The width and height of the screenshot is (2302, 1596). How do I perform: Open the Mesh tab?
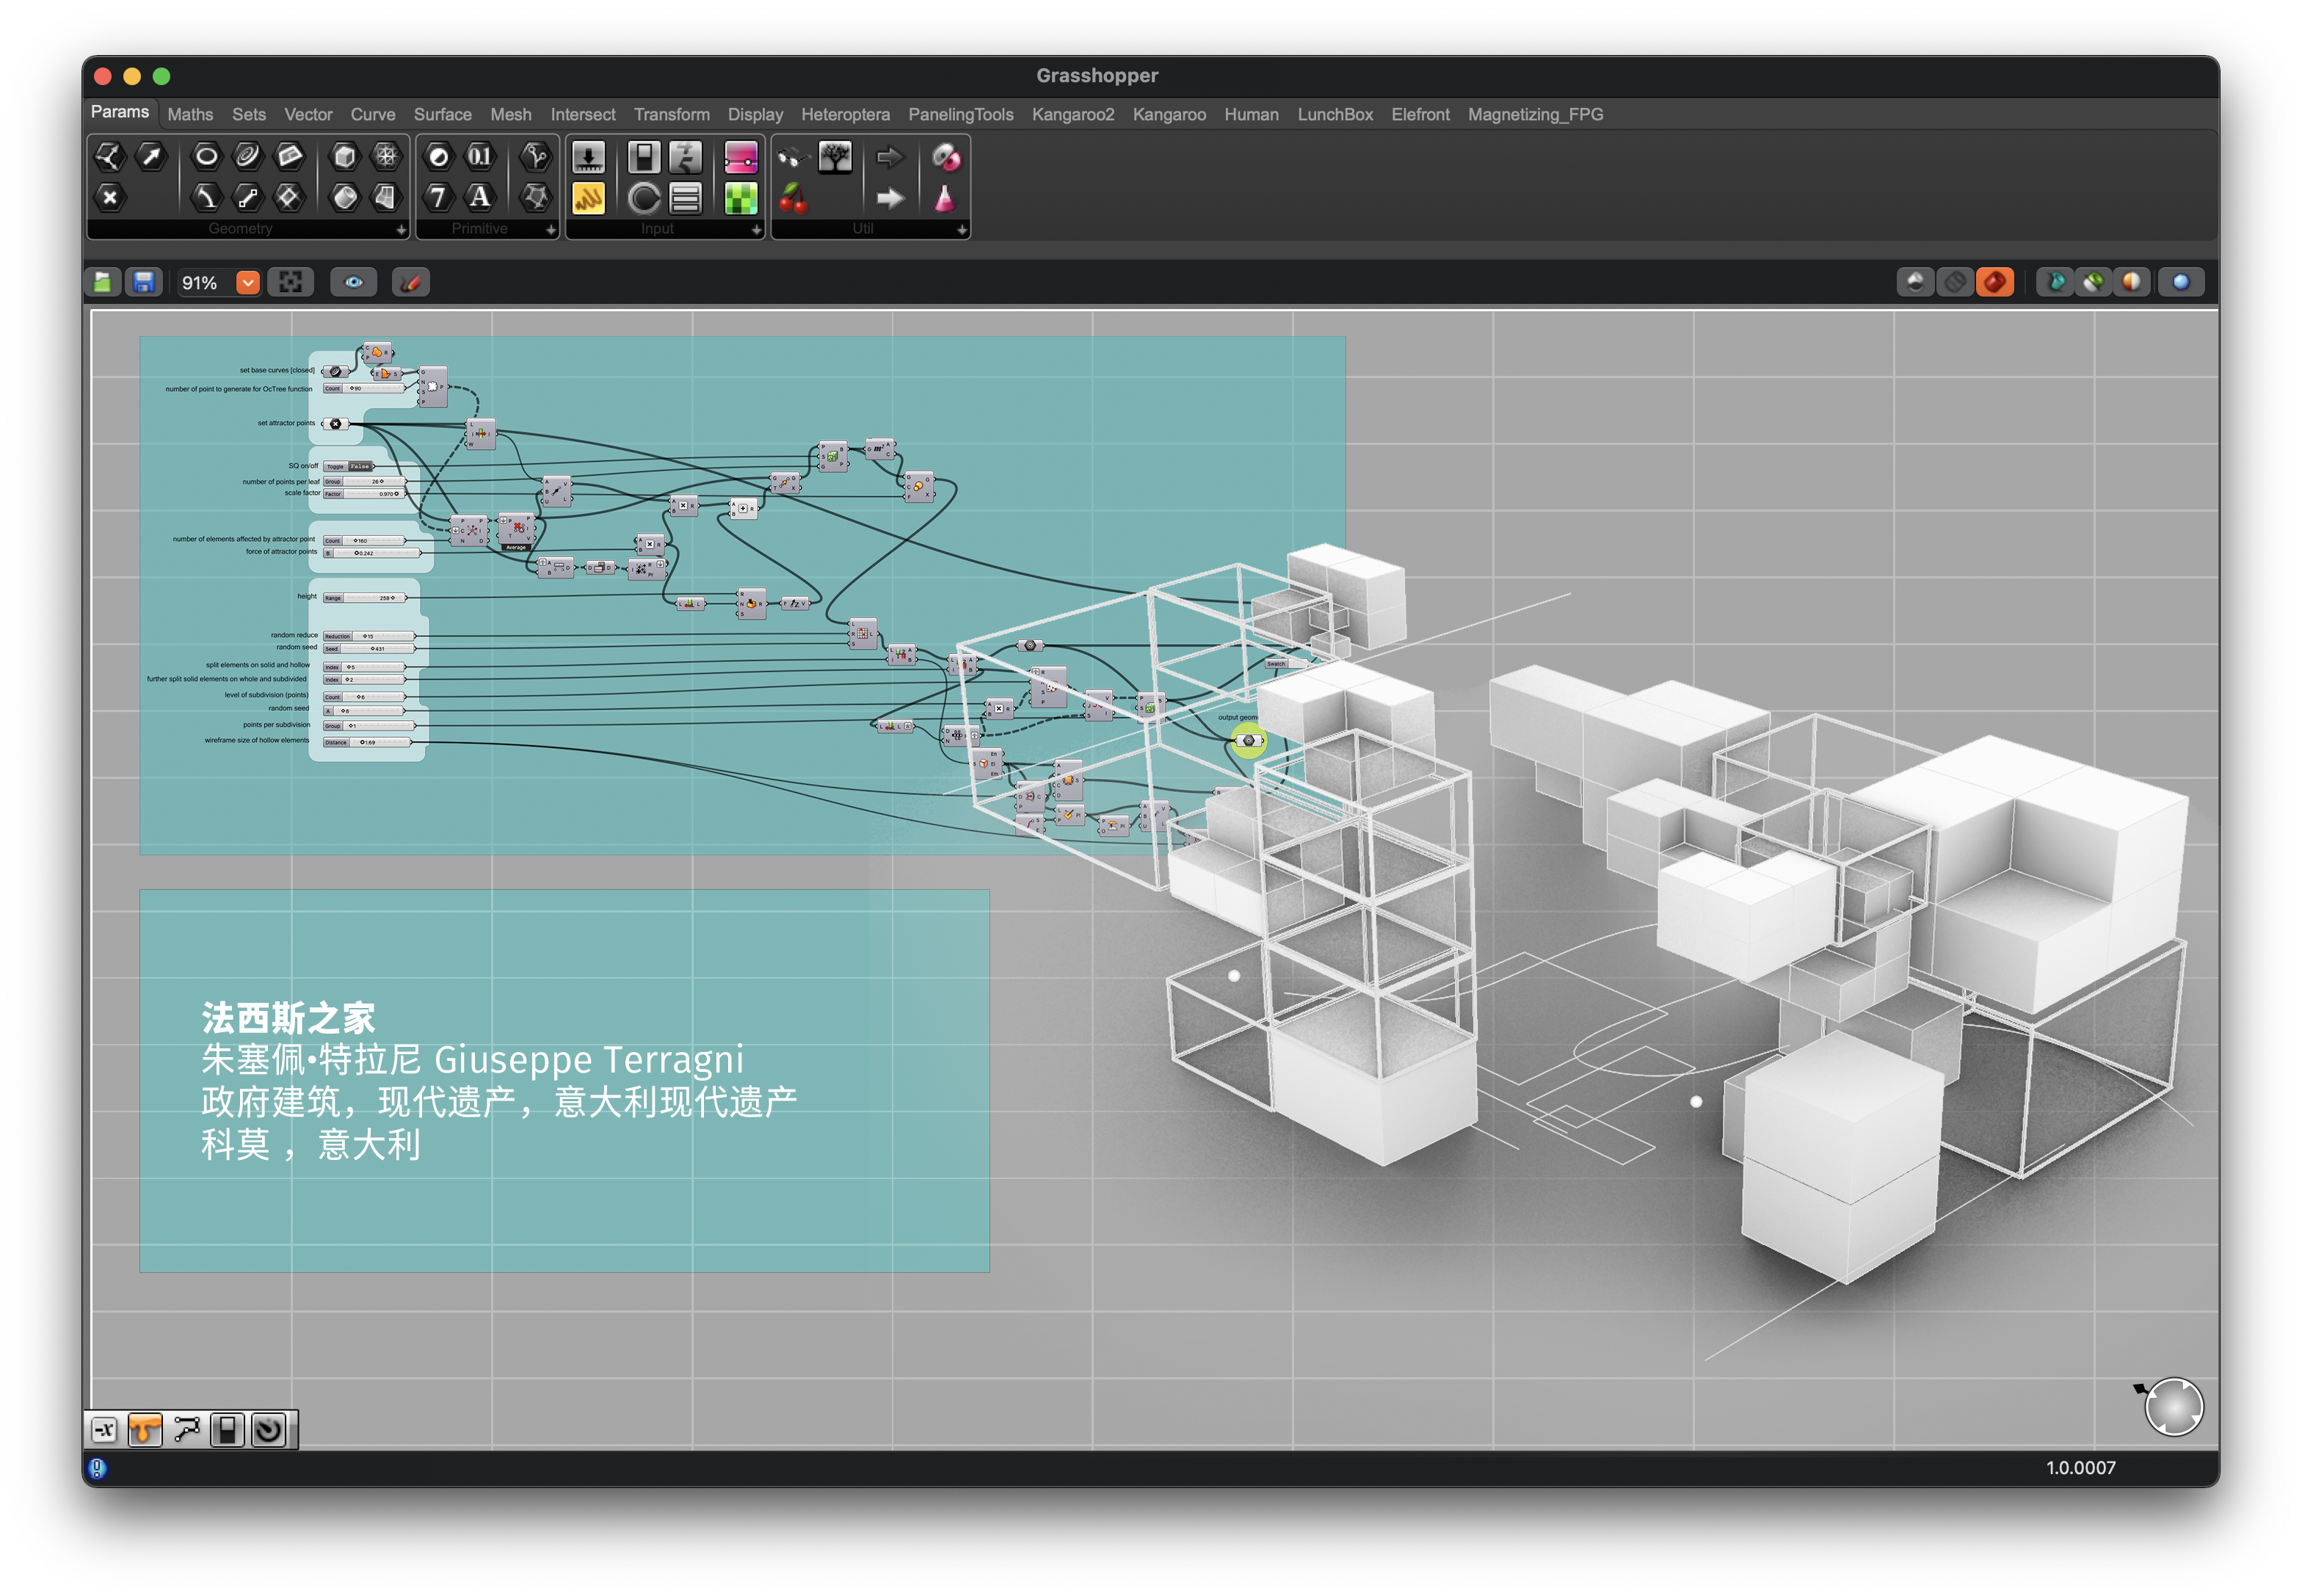(510, 115)
